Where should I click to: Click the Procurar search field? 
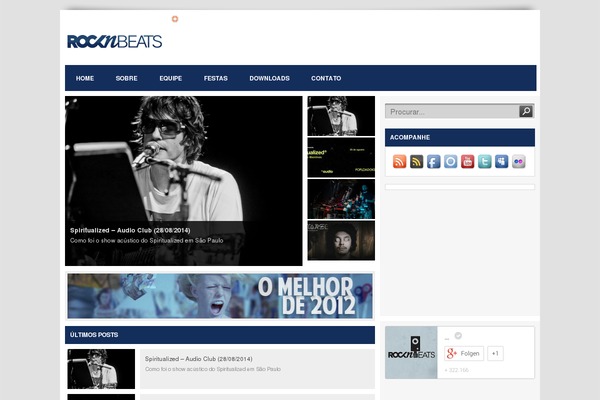452,111
